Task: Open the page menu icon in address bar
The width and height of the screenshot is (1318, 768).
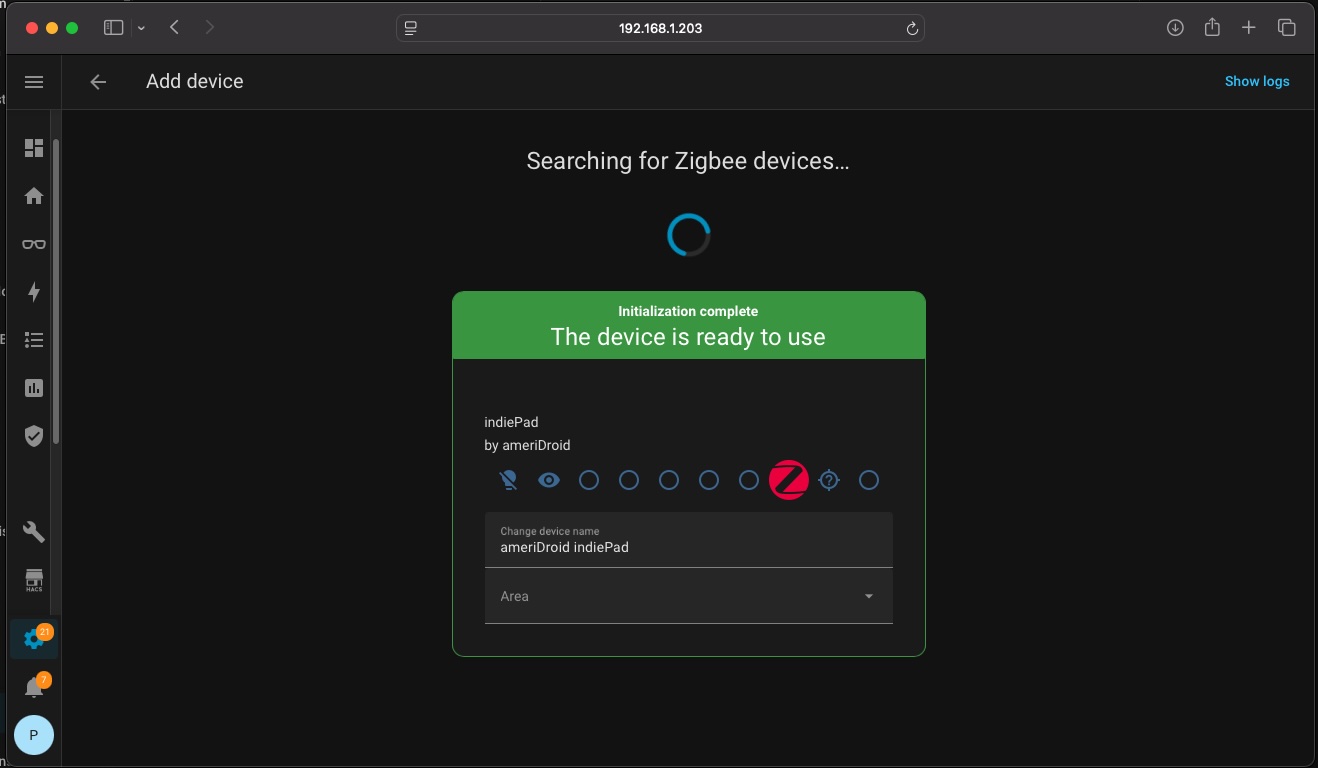Action: [410, 28]
